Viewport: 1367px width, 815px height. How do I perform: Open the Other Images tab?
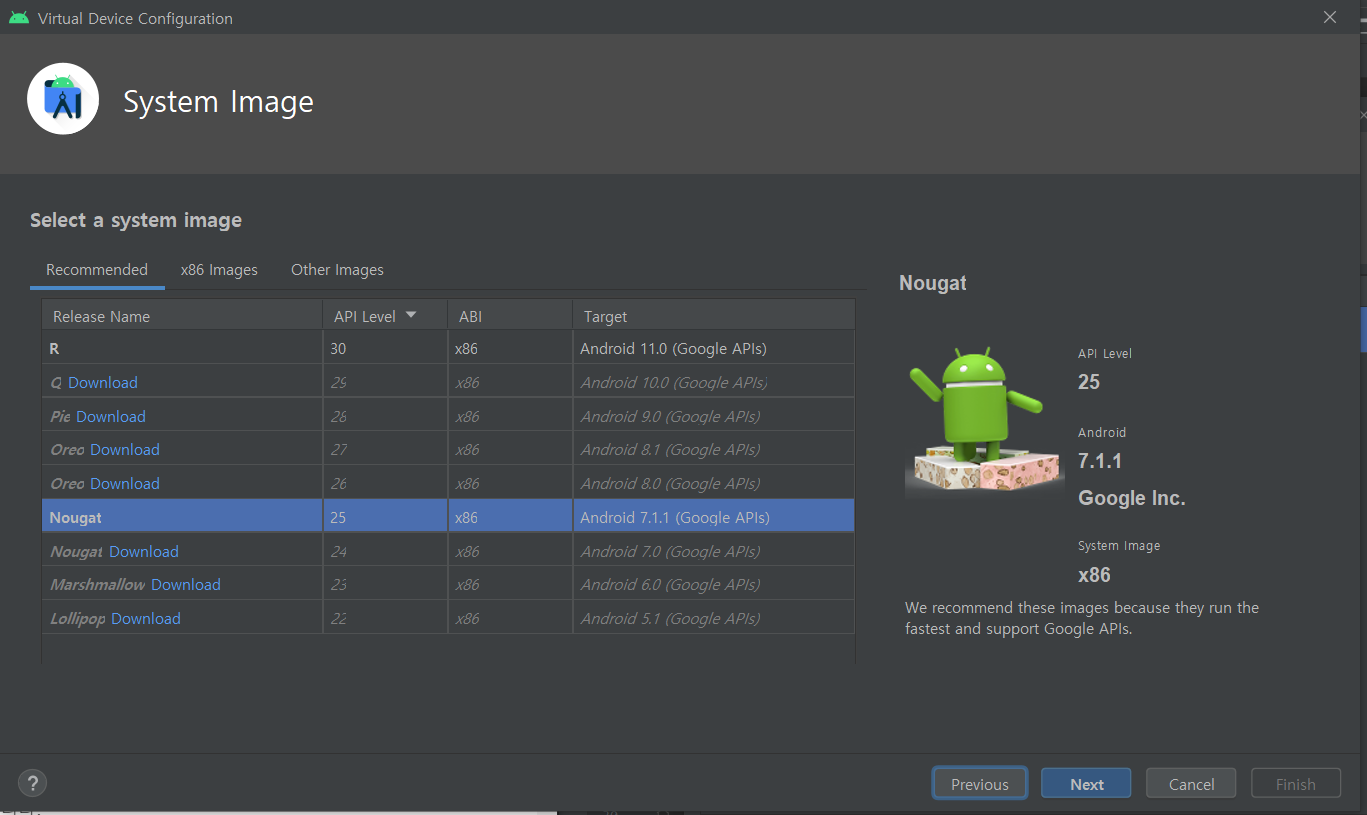(337, 270)
